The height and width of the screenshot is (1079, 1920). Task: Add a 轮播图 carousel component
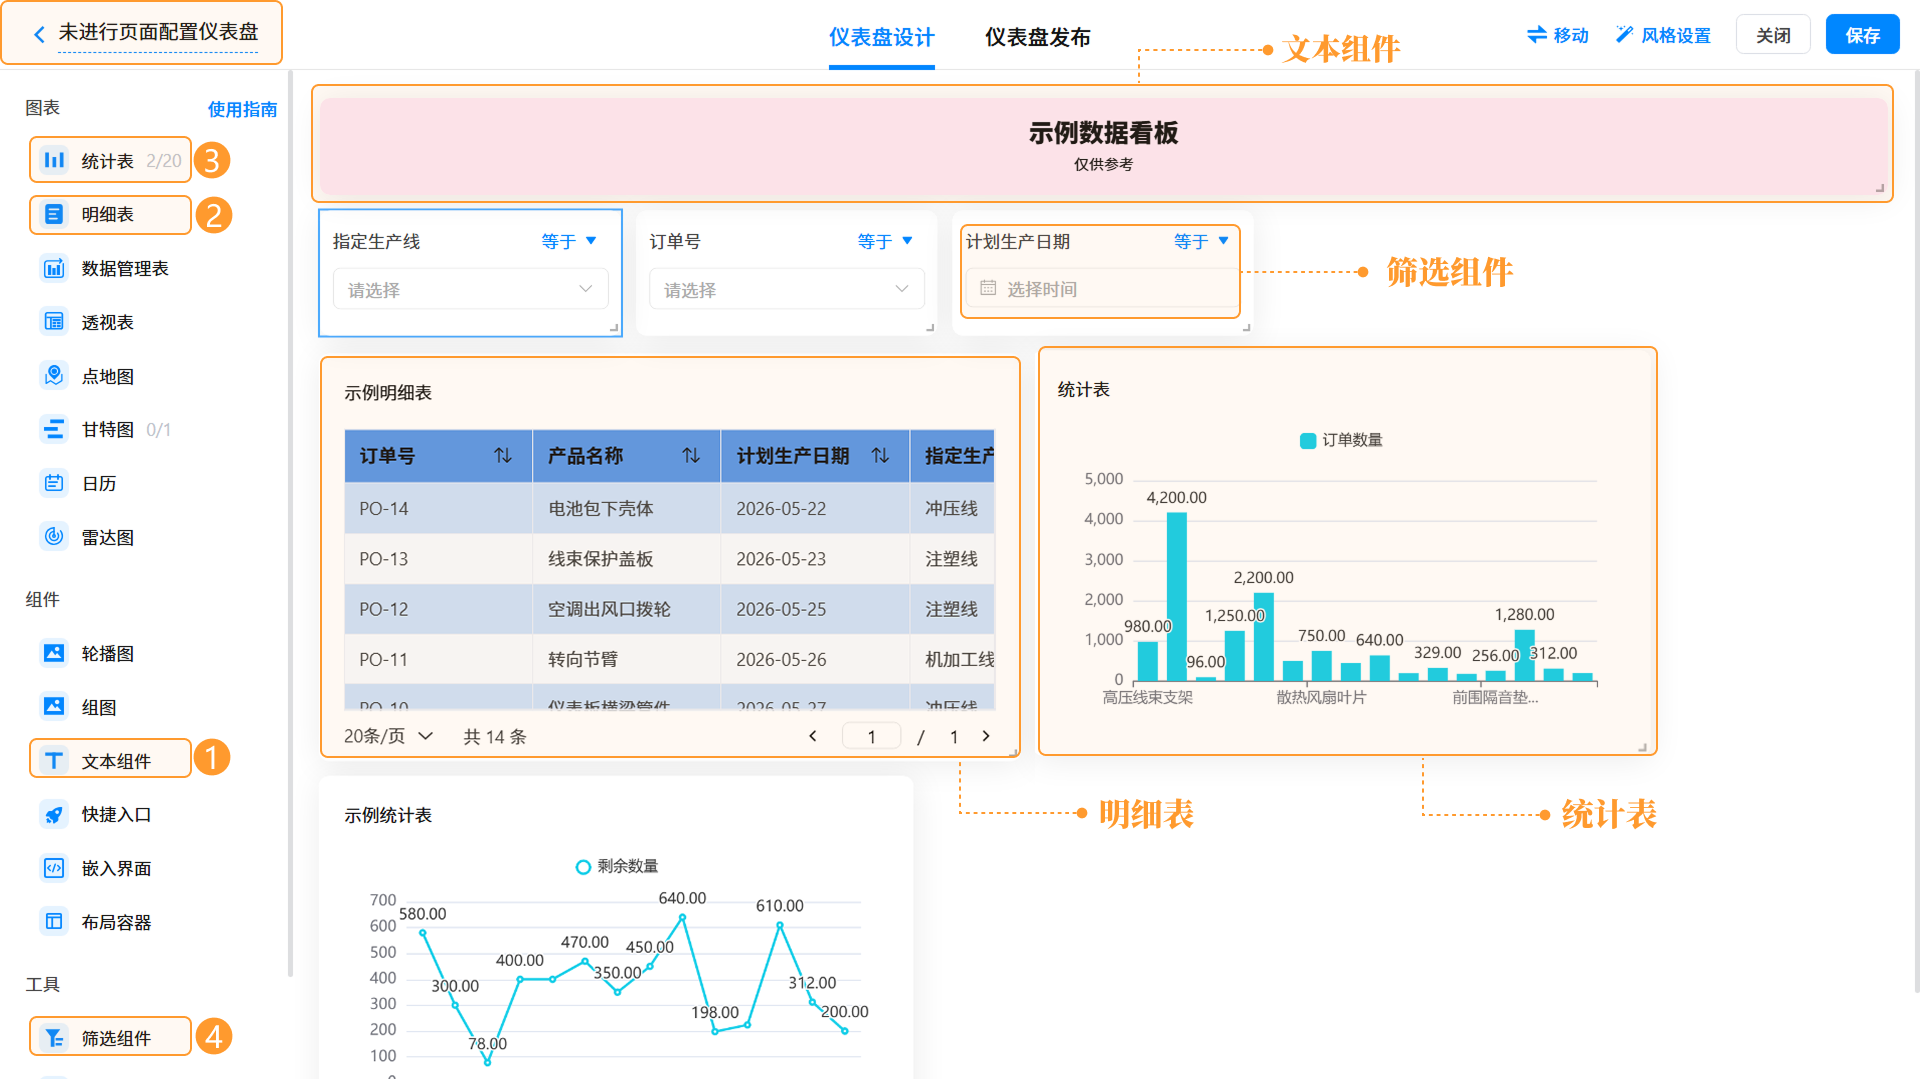click(x=54, y=653)
